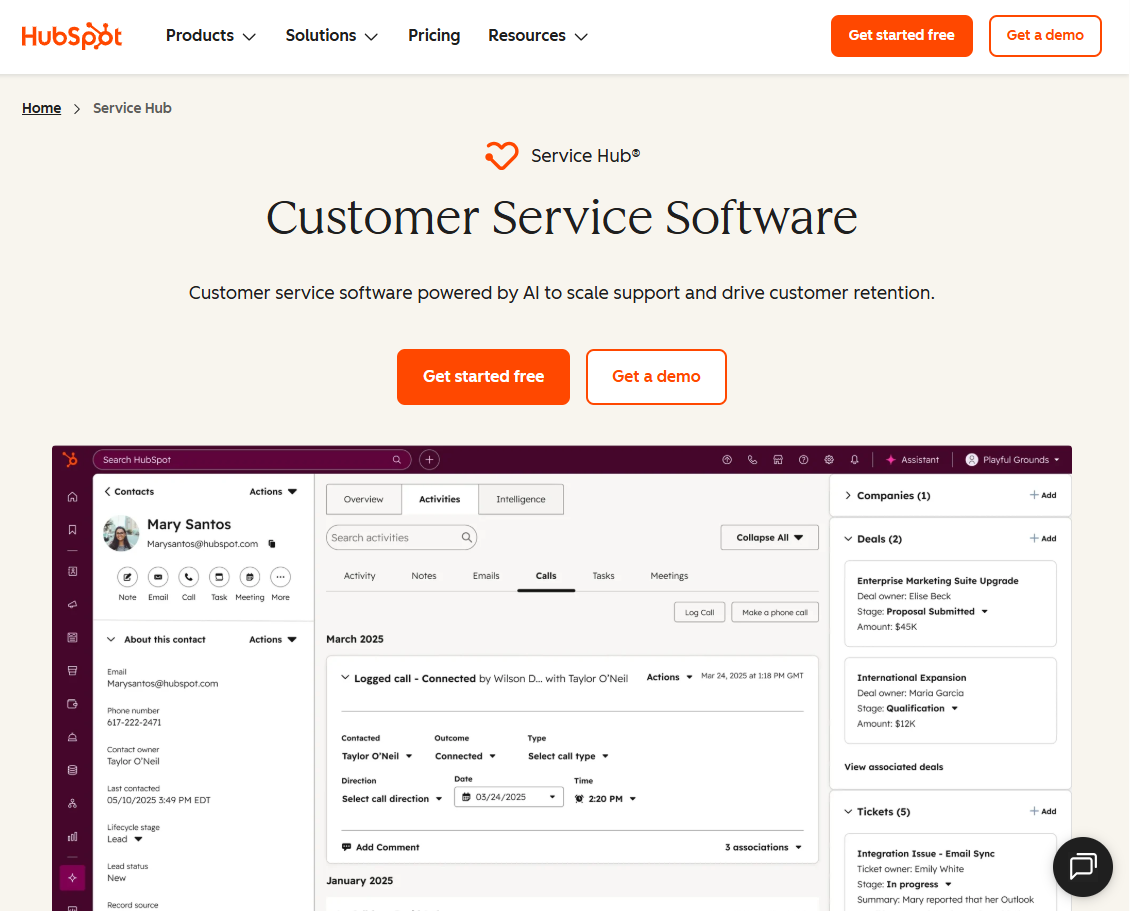Click View associated deals link

(894, 767)
